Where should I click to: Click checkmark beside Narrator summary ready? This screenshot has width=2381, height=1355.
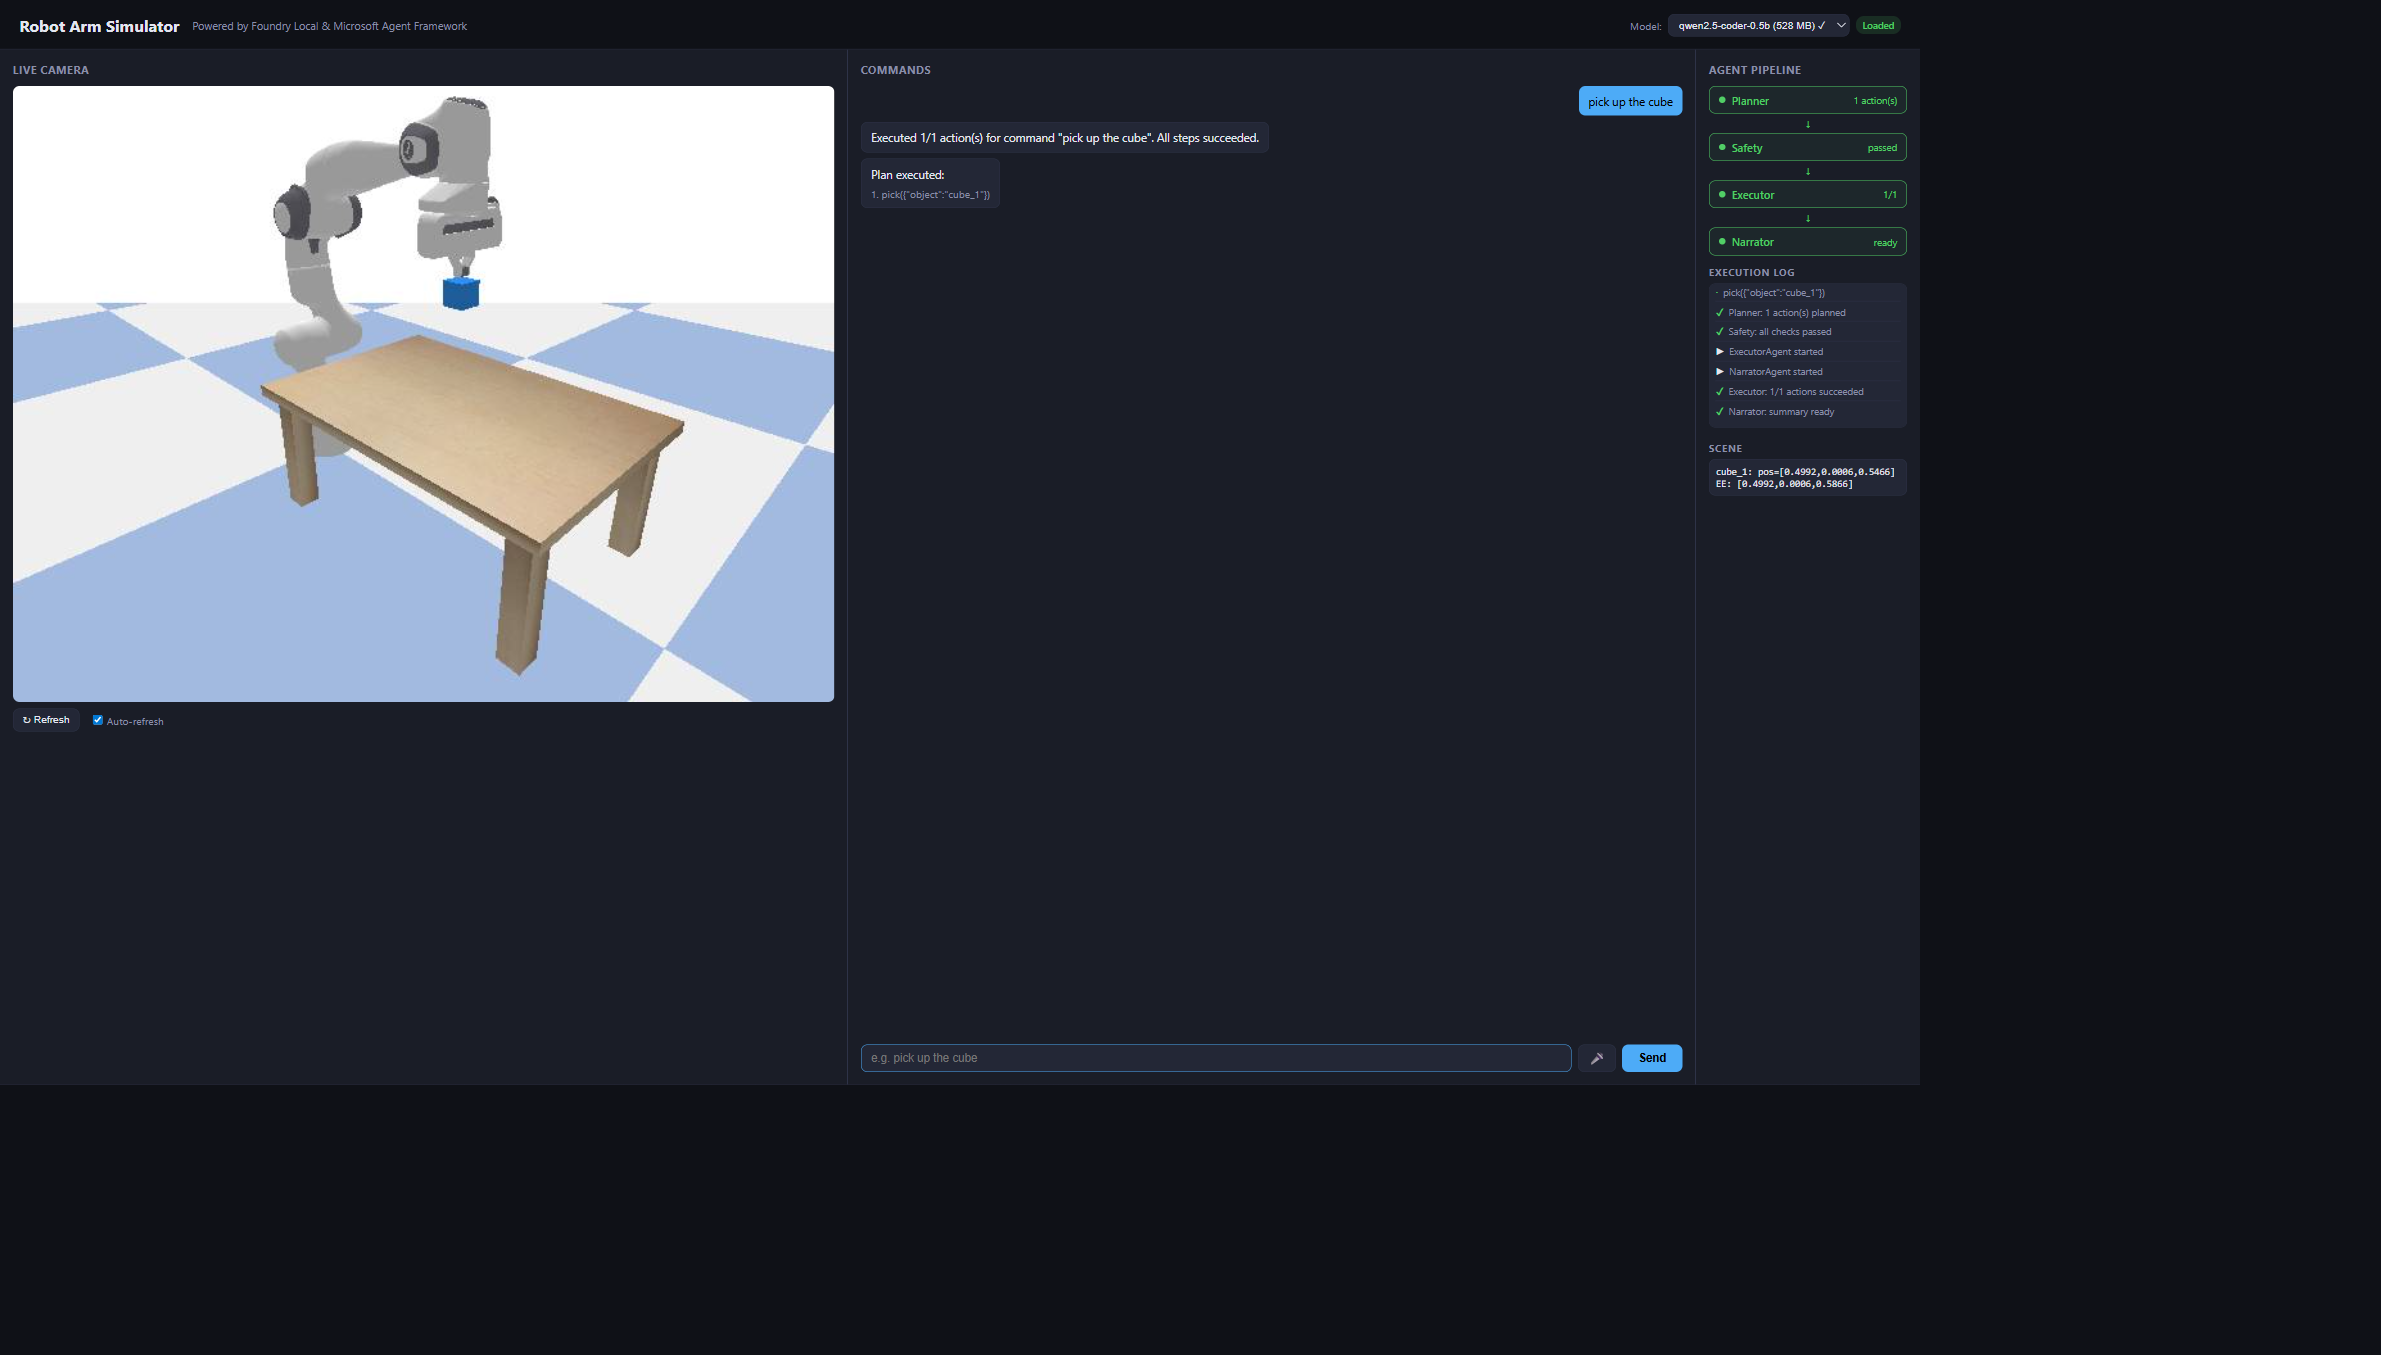coord(1720,412)
